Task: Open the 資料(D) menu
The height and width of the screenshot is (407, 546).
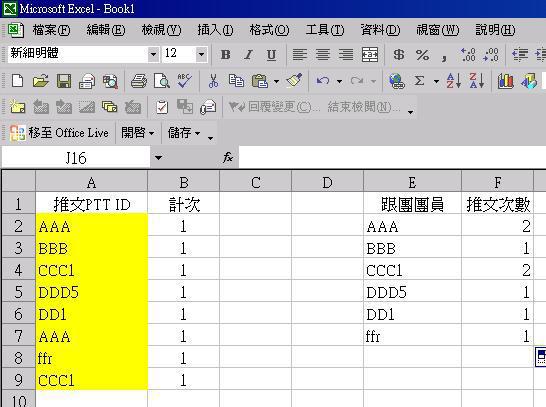Action: click(x=380, y=30)
